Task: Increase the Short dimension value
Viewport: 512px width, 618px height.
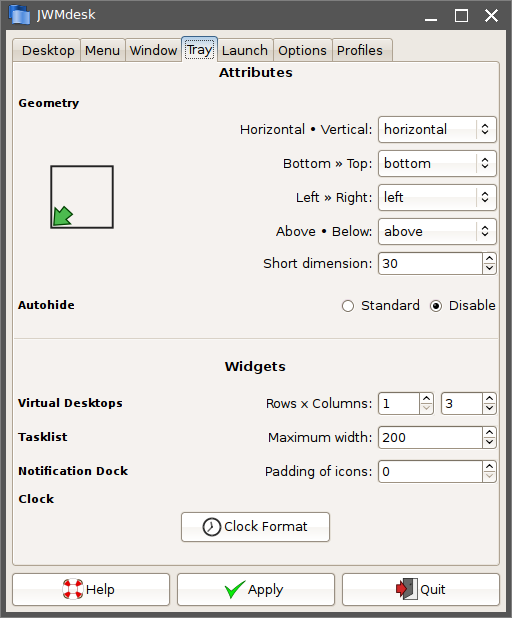Action: tap(489, 258)
